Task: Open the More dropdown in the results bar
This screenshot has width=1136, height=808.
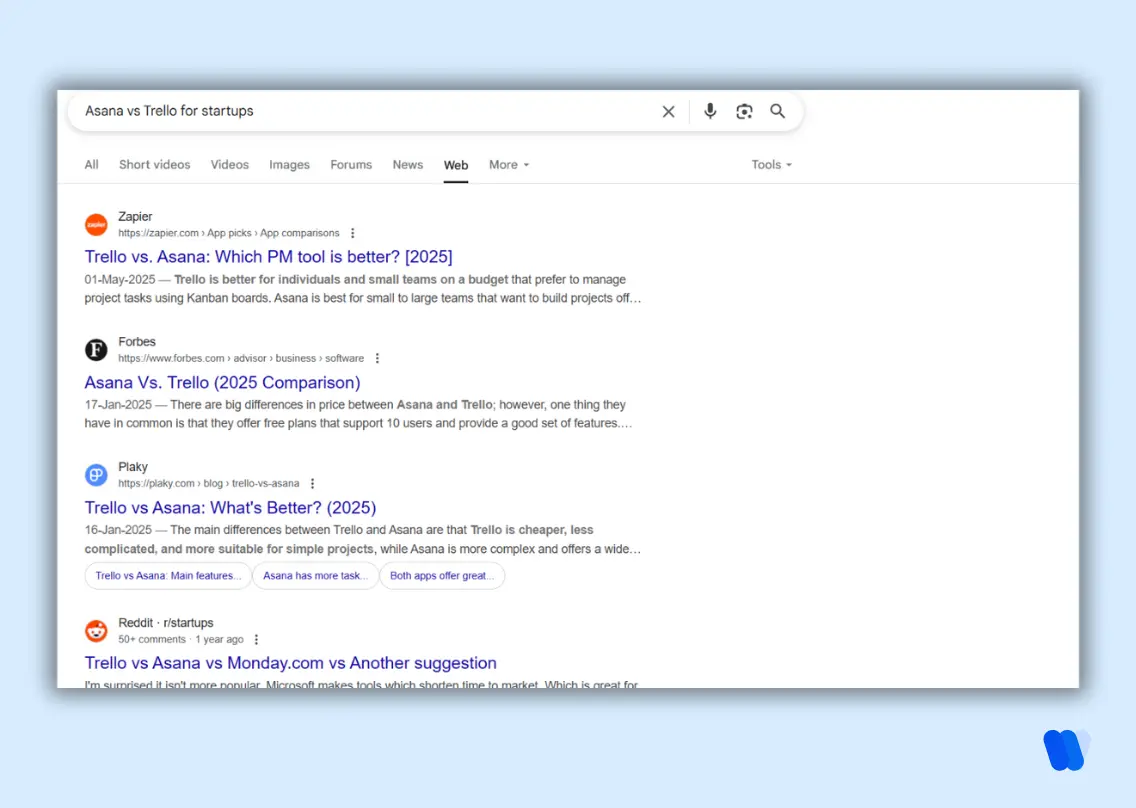Action: pyautogui.click(x=508, y=164)
